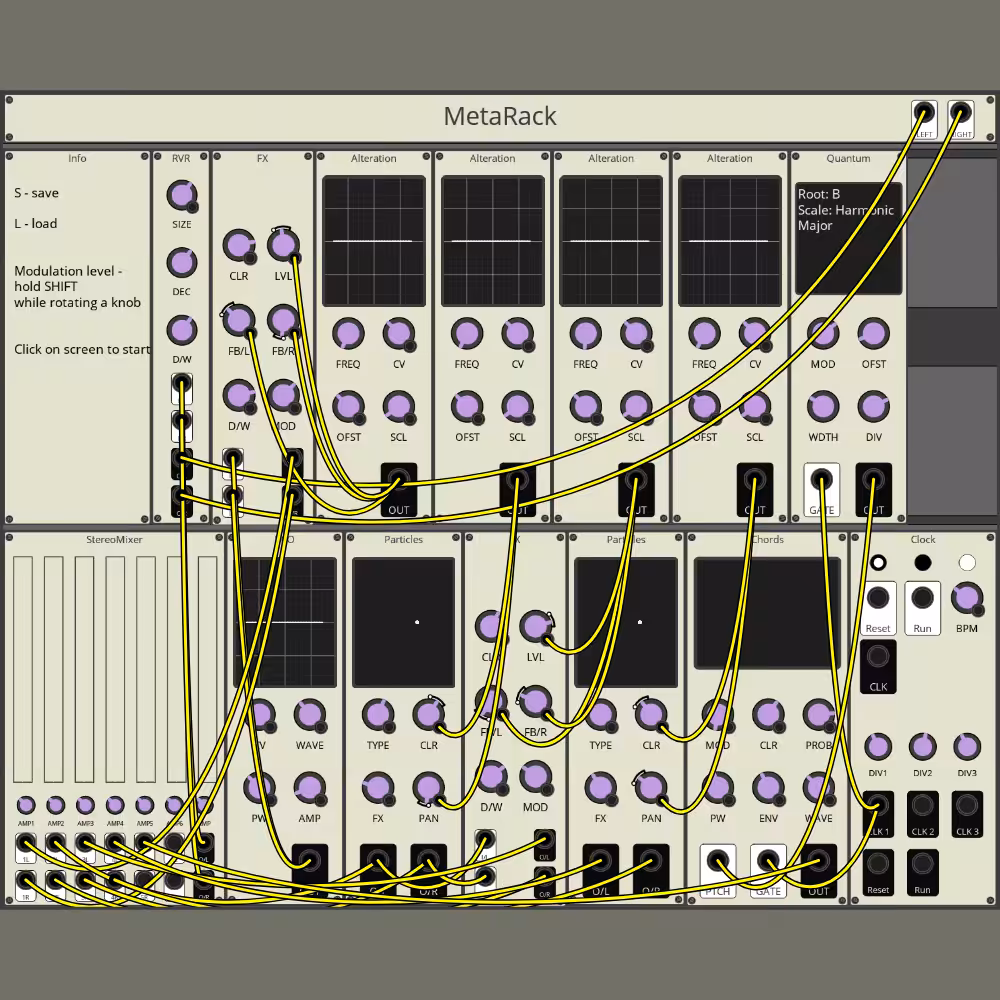Click the O/R output jack of lower-row FX

pyautogui.click(x=545, y=878)
